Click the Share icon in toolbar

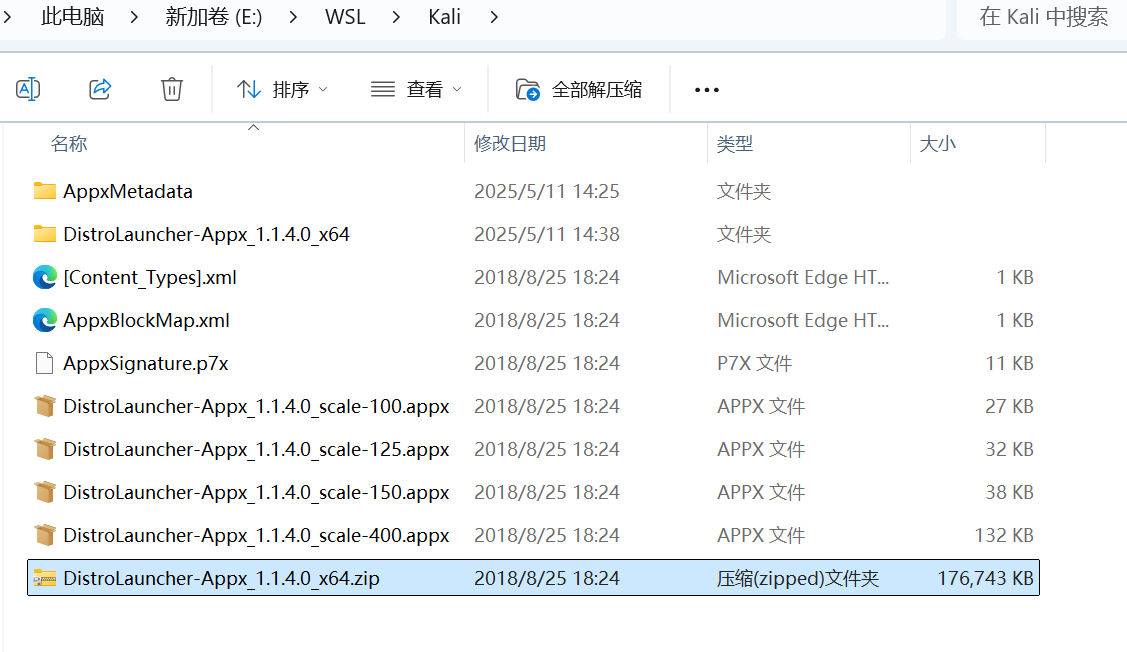pos(100,89)
